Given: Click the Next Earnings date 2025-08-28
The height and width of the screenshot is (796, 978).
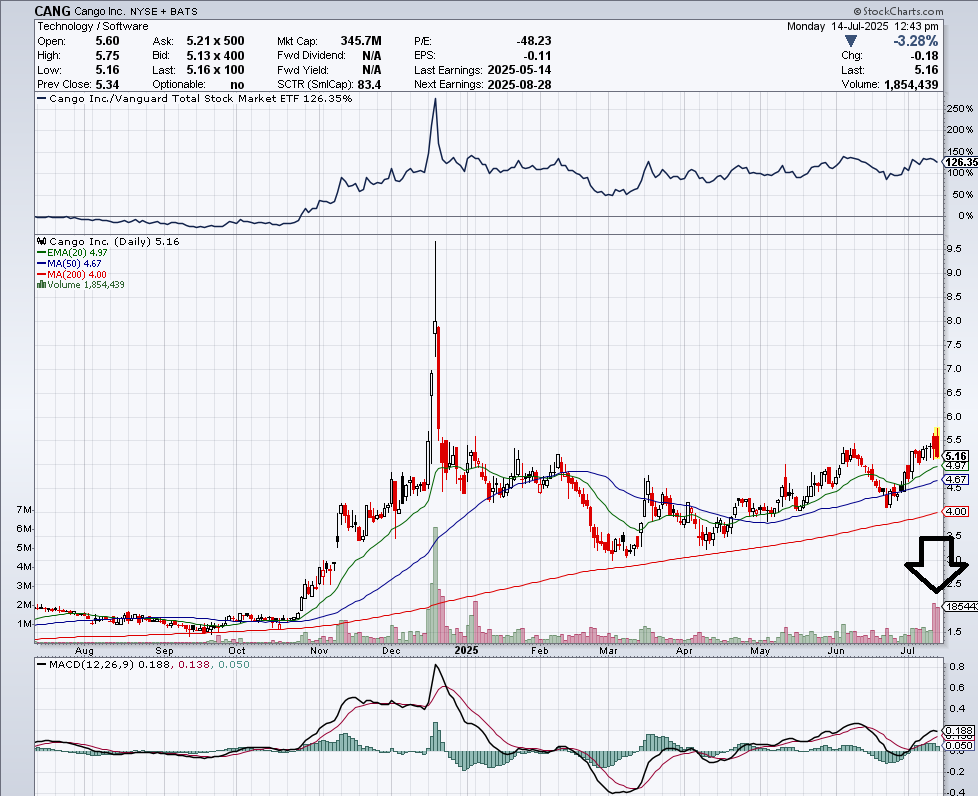Looking at the screenshot, I should 520,84.
